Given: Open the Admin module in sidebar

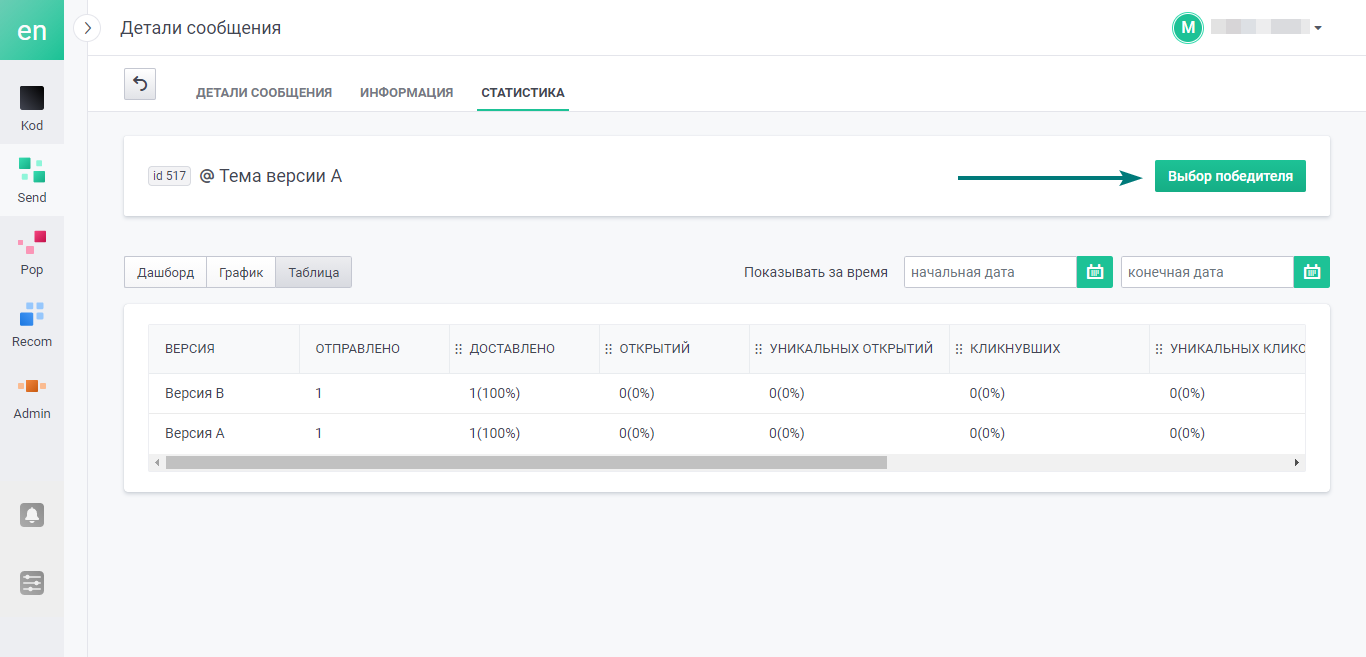Looking at the screenshot, I should click(32, 396).
